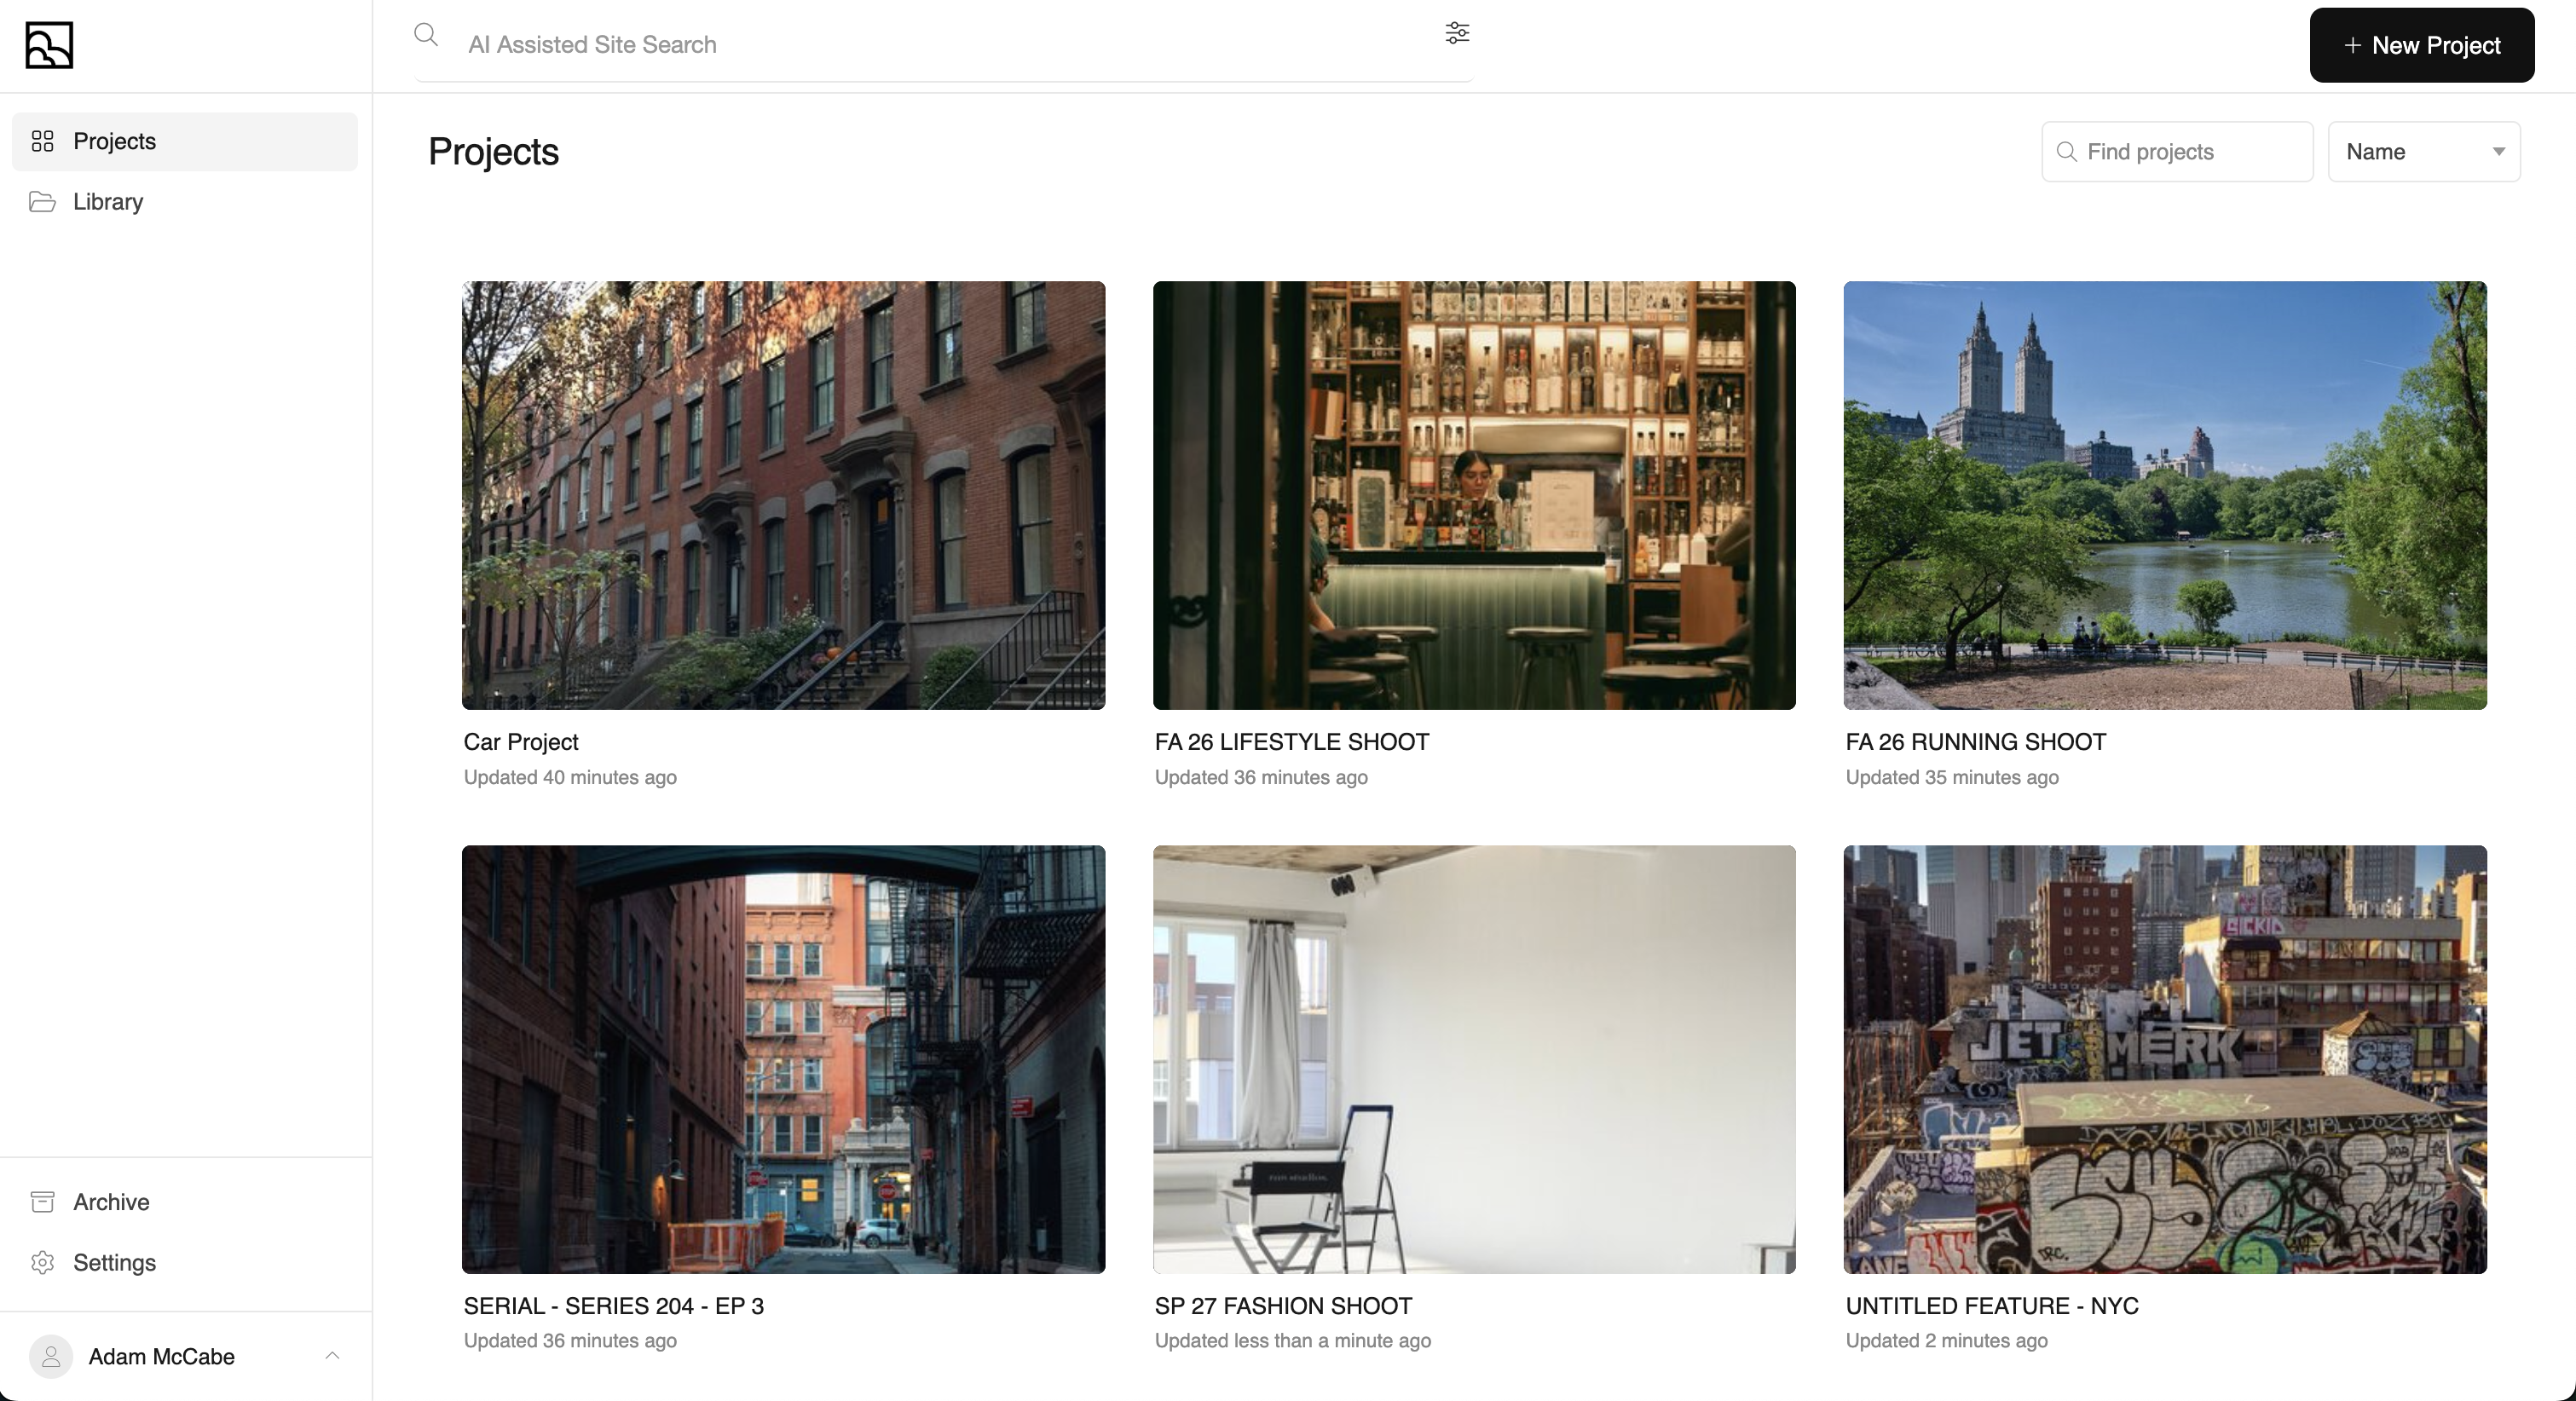Click the app logo icon
Viewport: 2576px width, 1401px height.
click(49, 45)
